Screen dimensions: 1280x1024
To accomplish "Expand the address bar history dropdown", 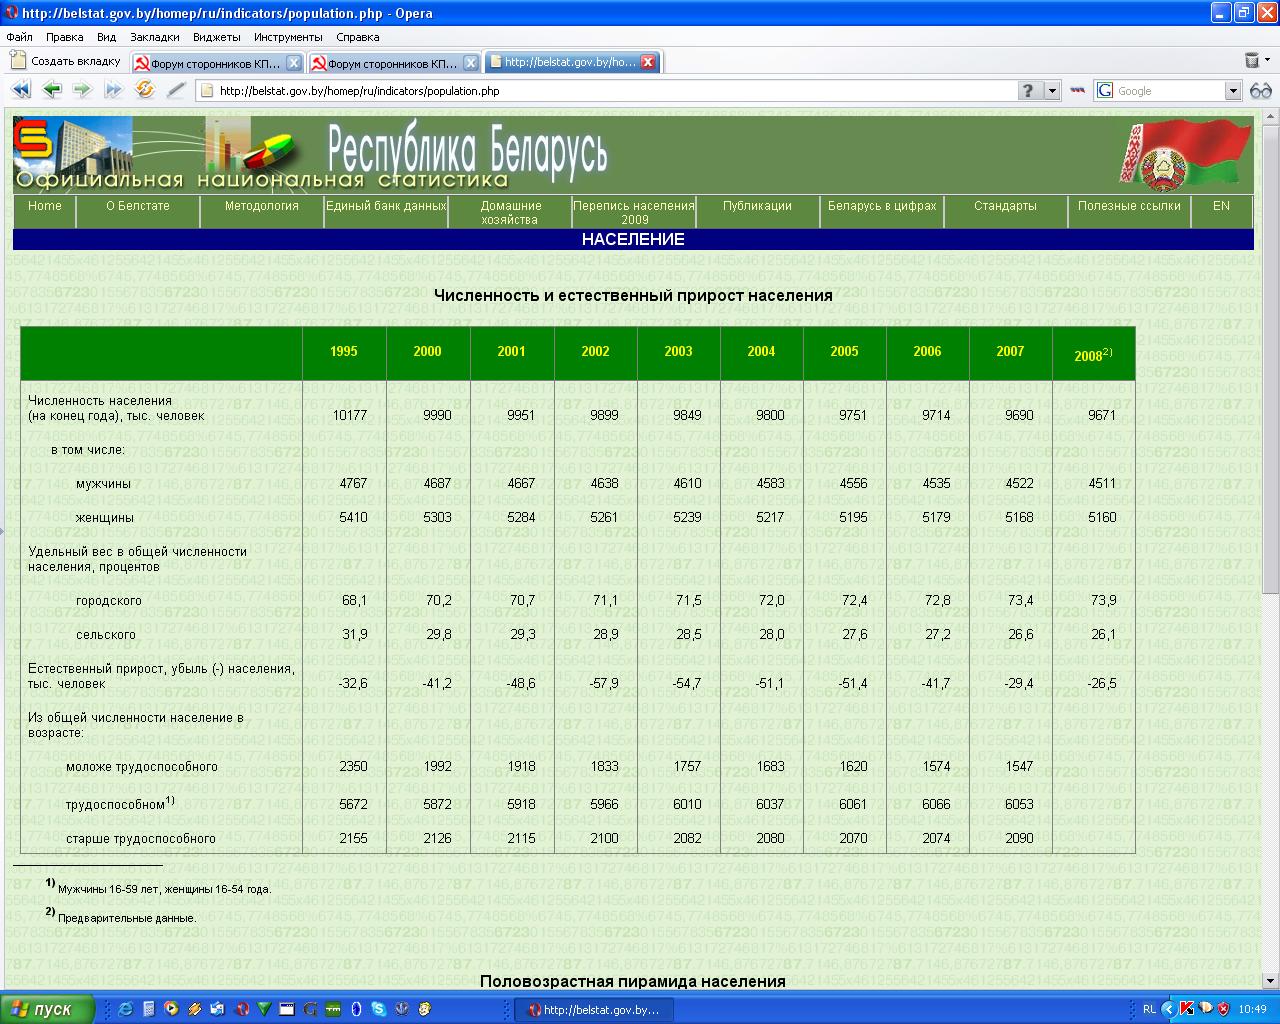I will click(1052, 91).
